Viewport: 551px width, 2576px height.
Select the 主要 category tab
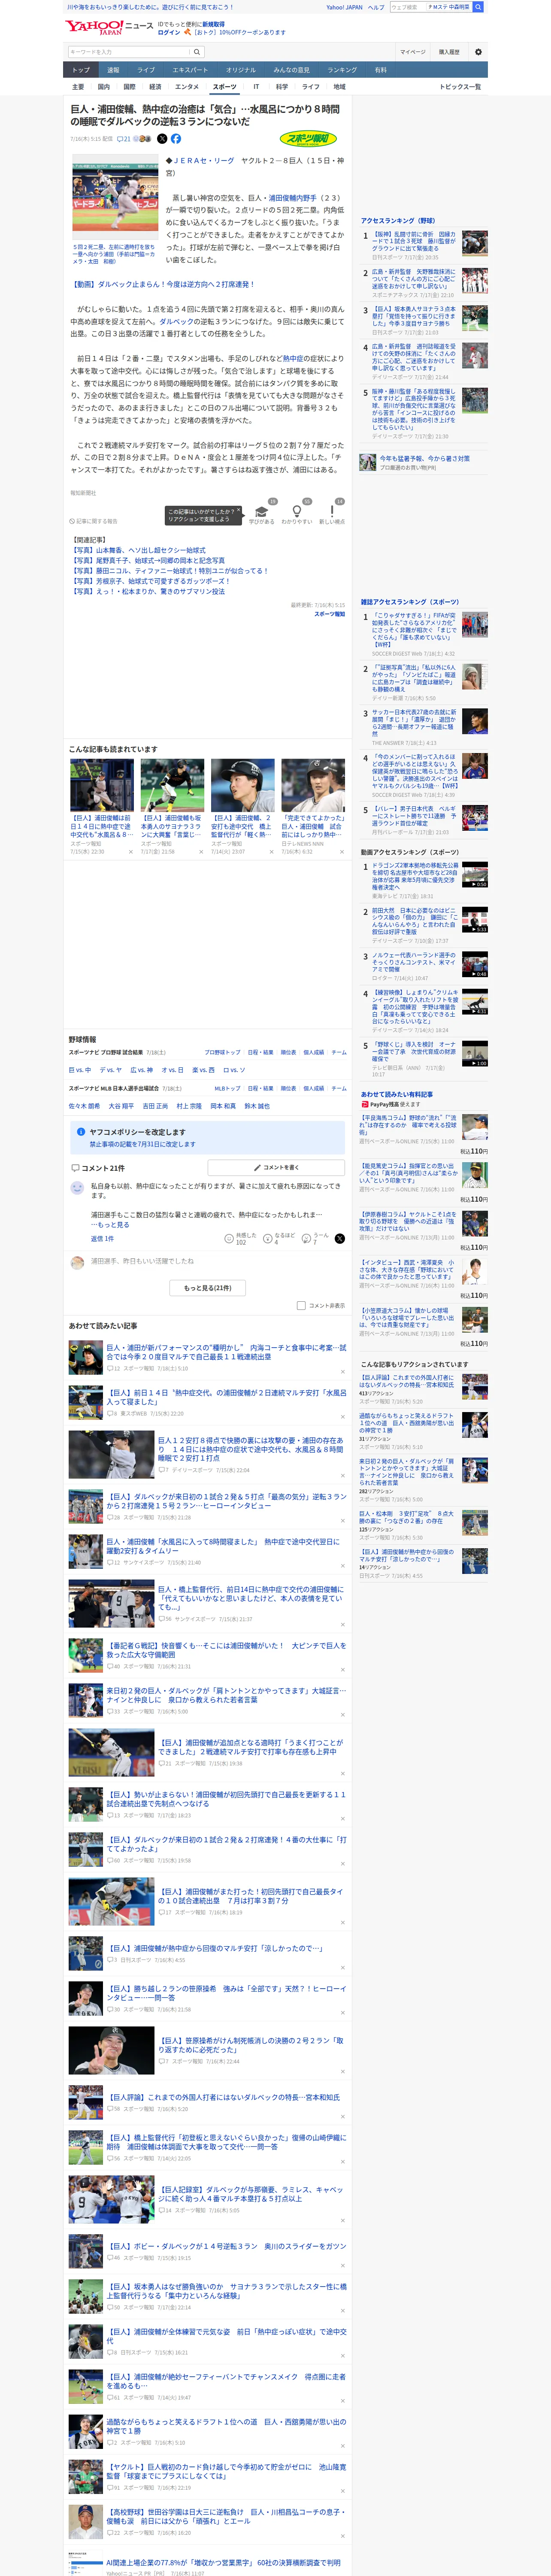click(78, 87)
